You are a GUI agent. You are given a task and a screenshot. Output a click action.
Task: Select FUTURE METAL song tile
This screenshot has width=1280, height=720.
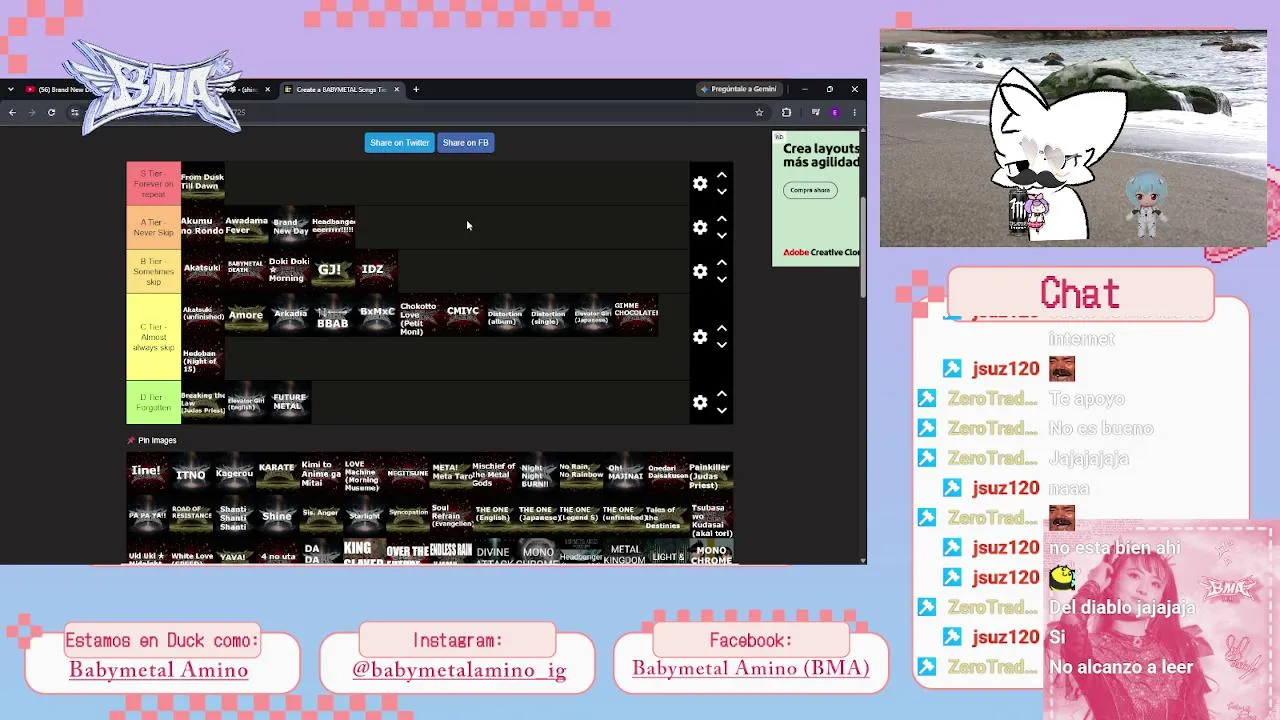tap(290, 402)
